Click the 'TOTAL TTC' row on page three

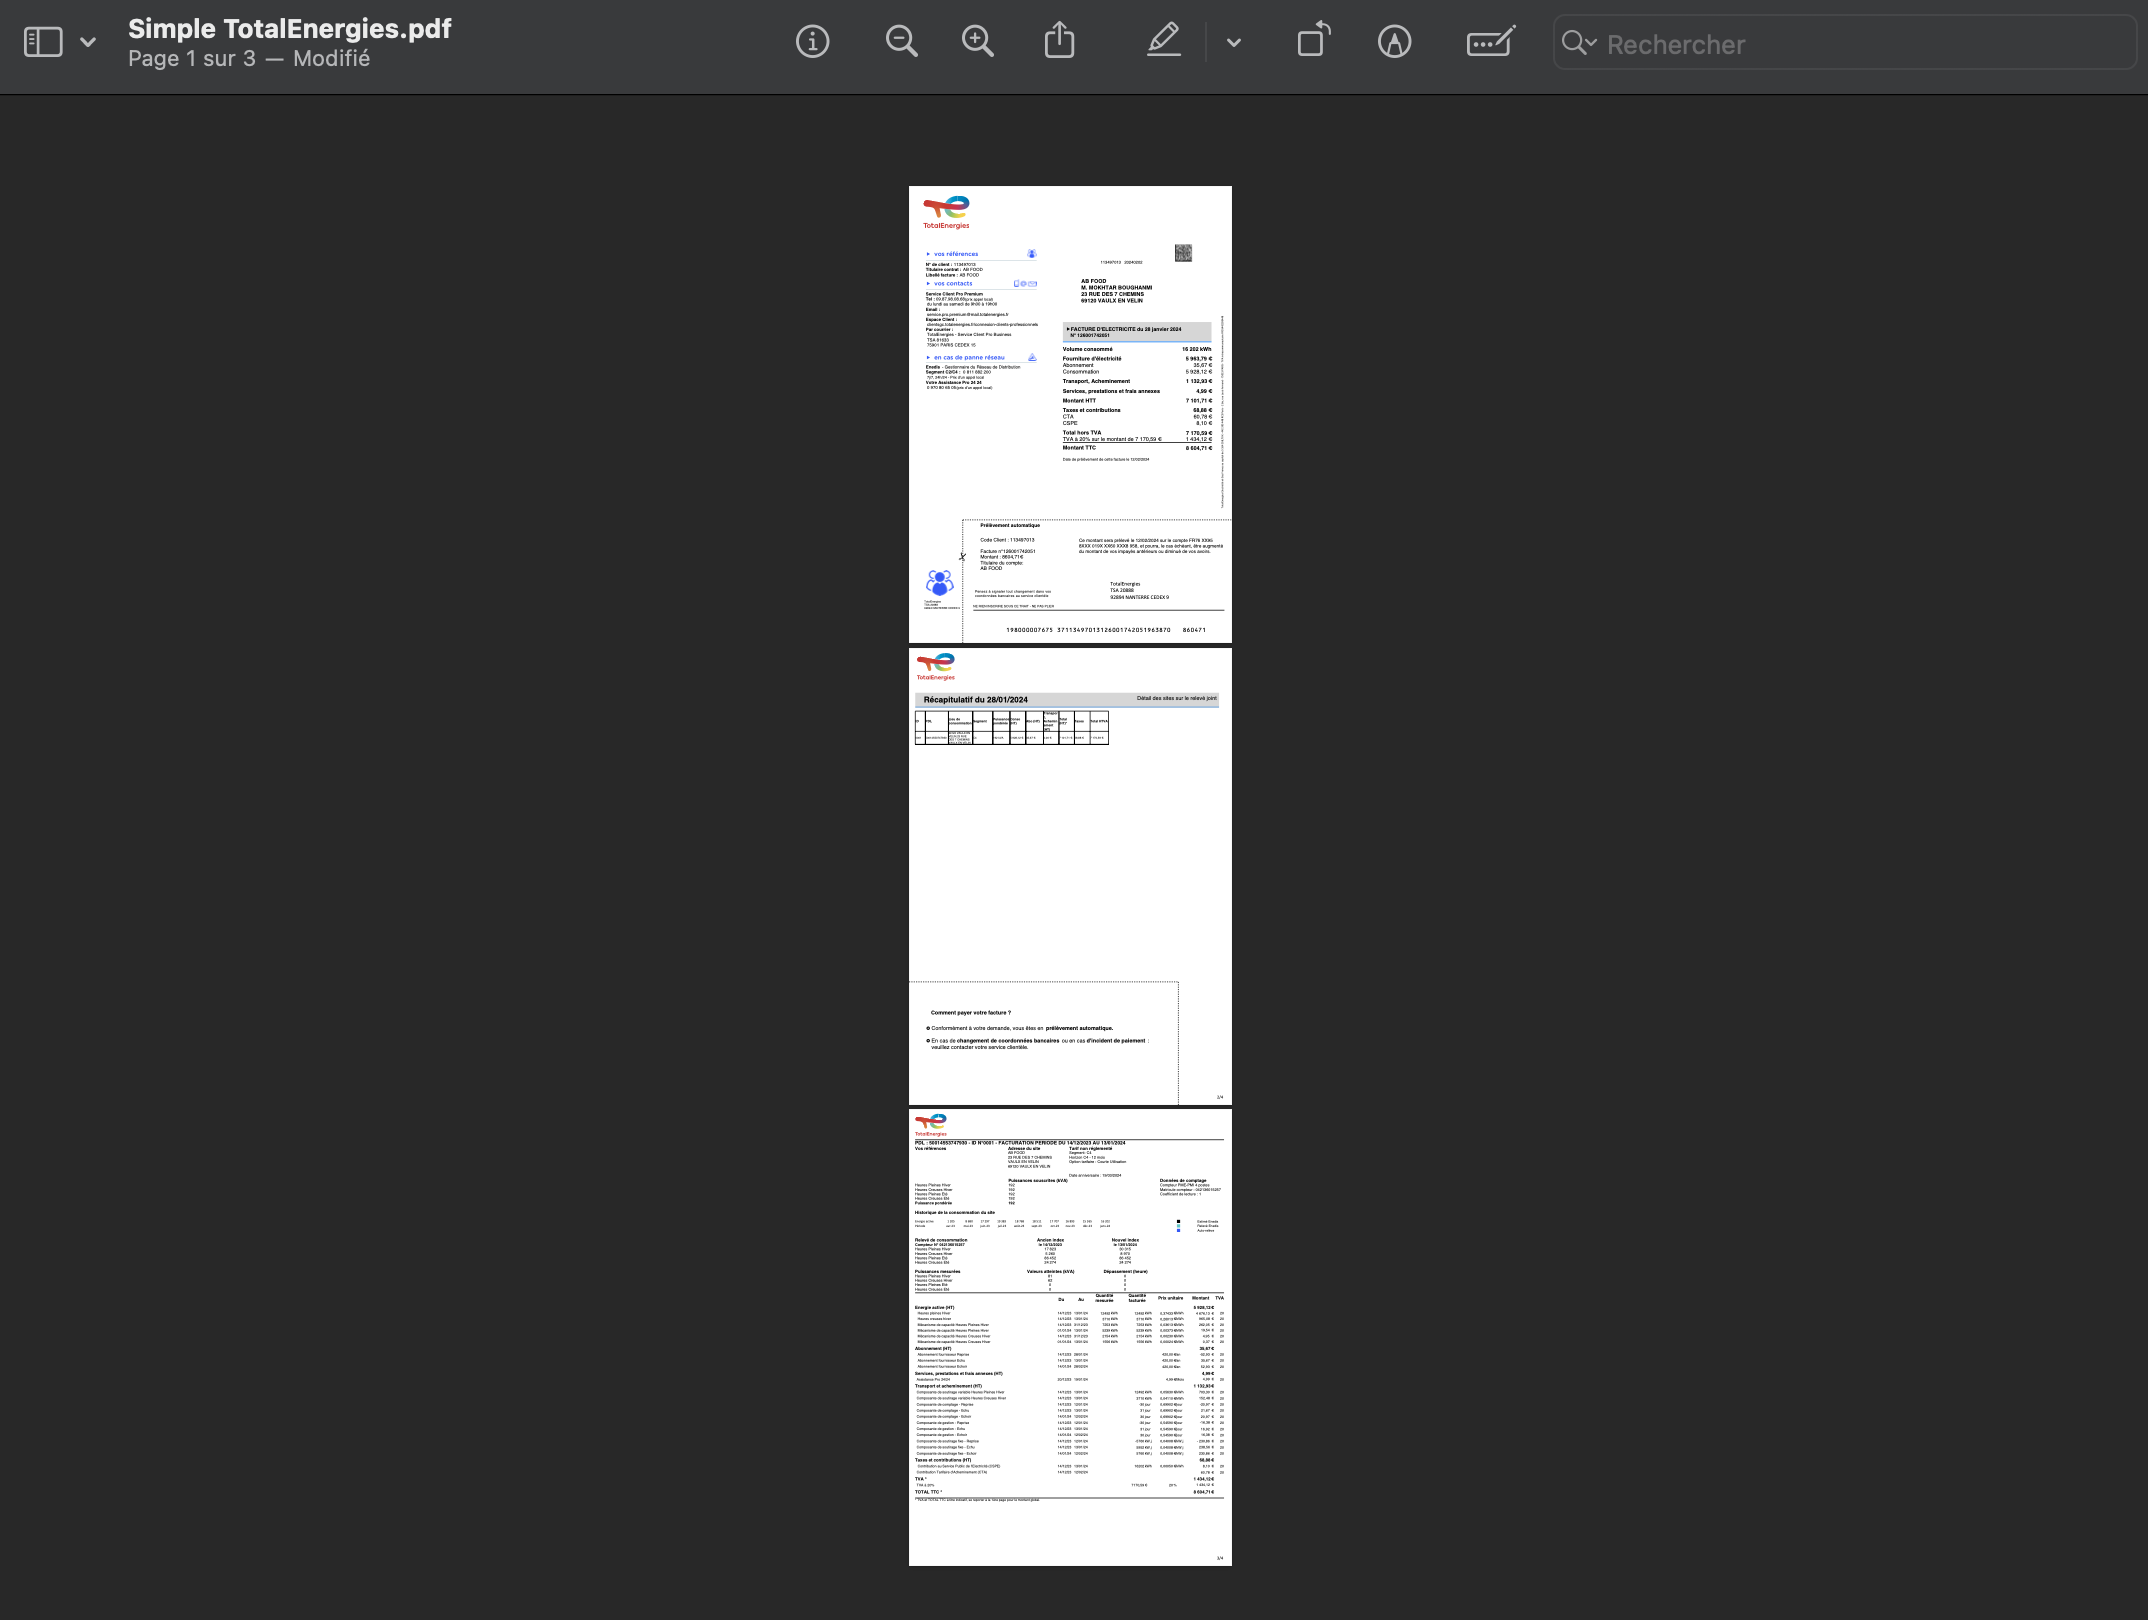pyautogui.click(x=1064, y=1492)
